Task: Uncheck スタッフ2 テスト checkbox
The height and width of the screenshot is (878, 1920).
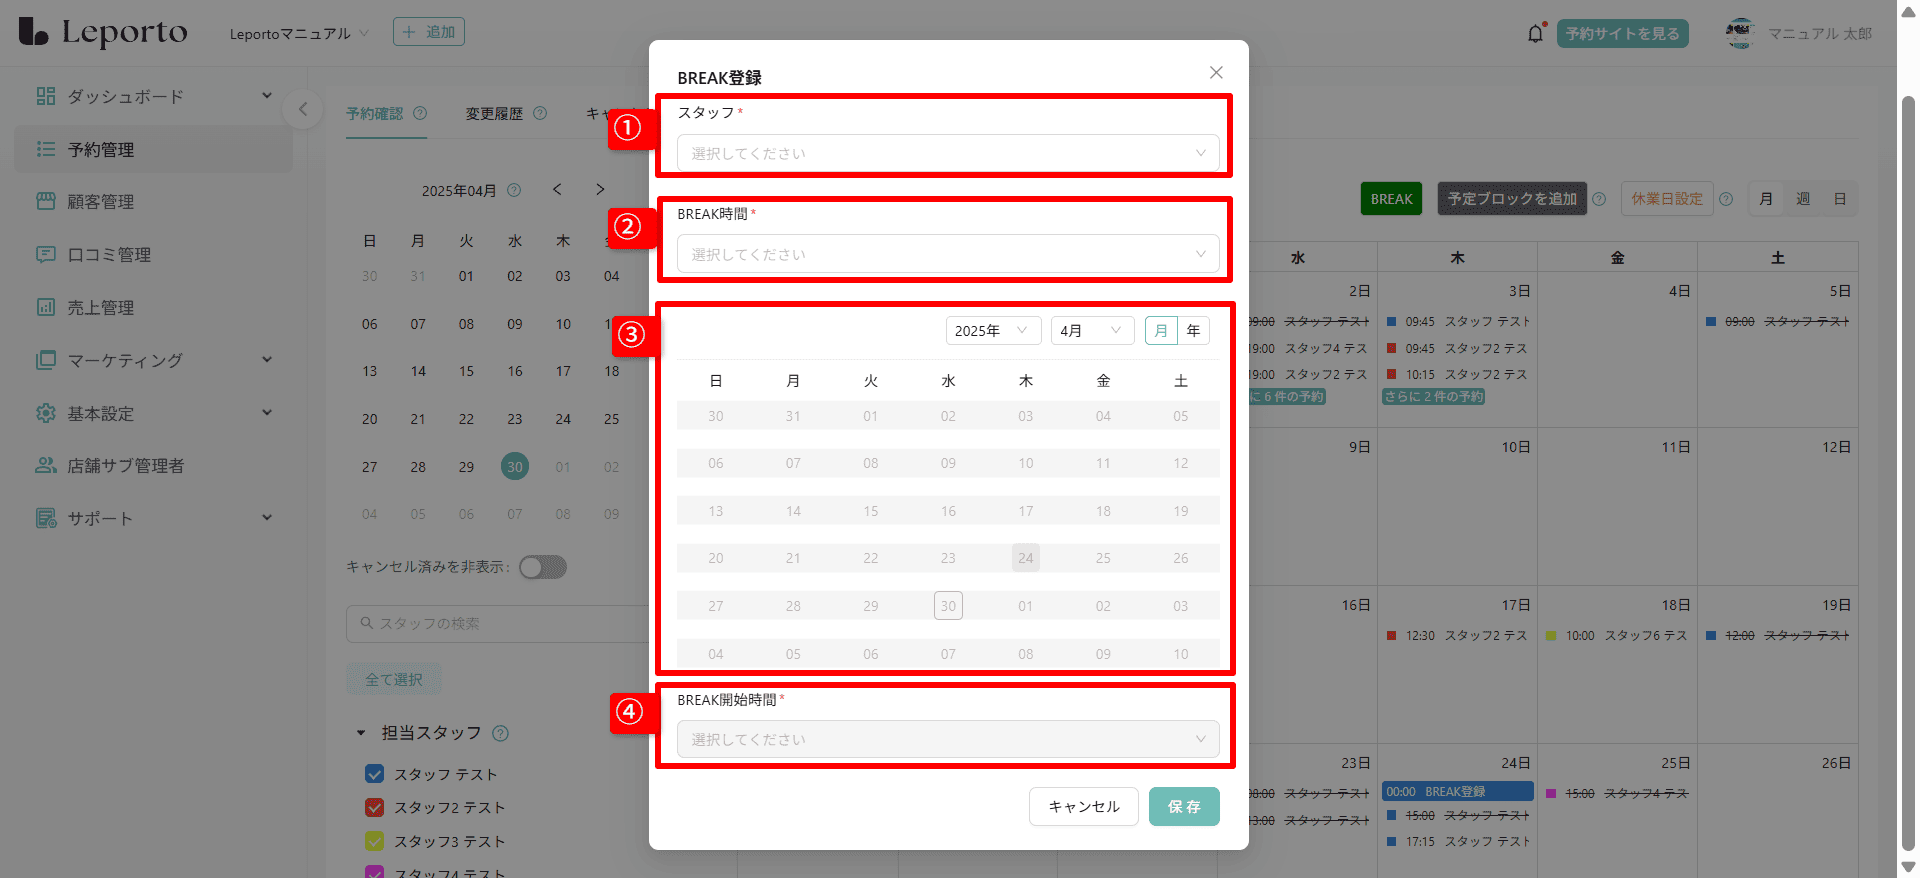Action: coord(375,807)
